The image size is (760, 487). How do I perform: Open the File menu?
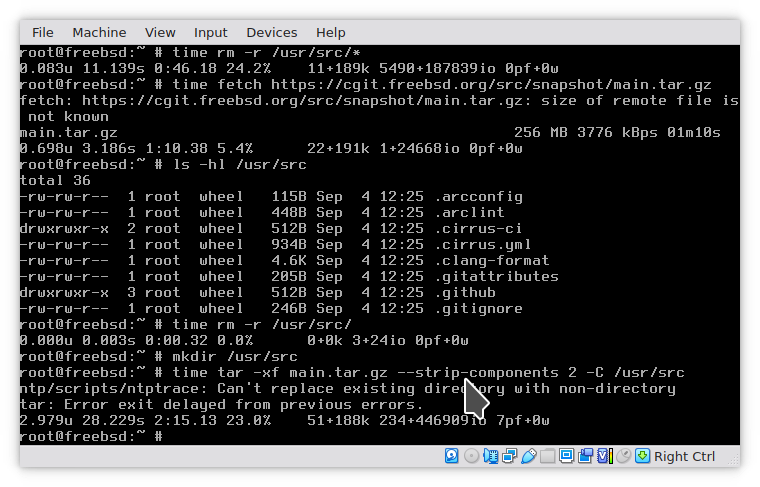click(x=43, y=33)
